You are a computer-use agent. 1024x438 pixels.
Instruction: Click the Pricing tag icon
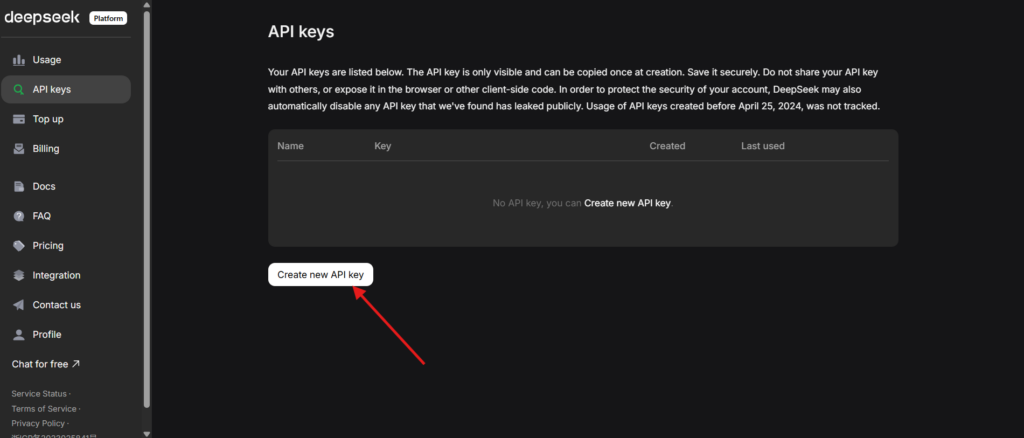coord(19,246)
